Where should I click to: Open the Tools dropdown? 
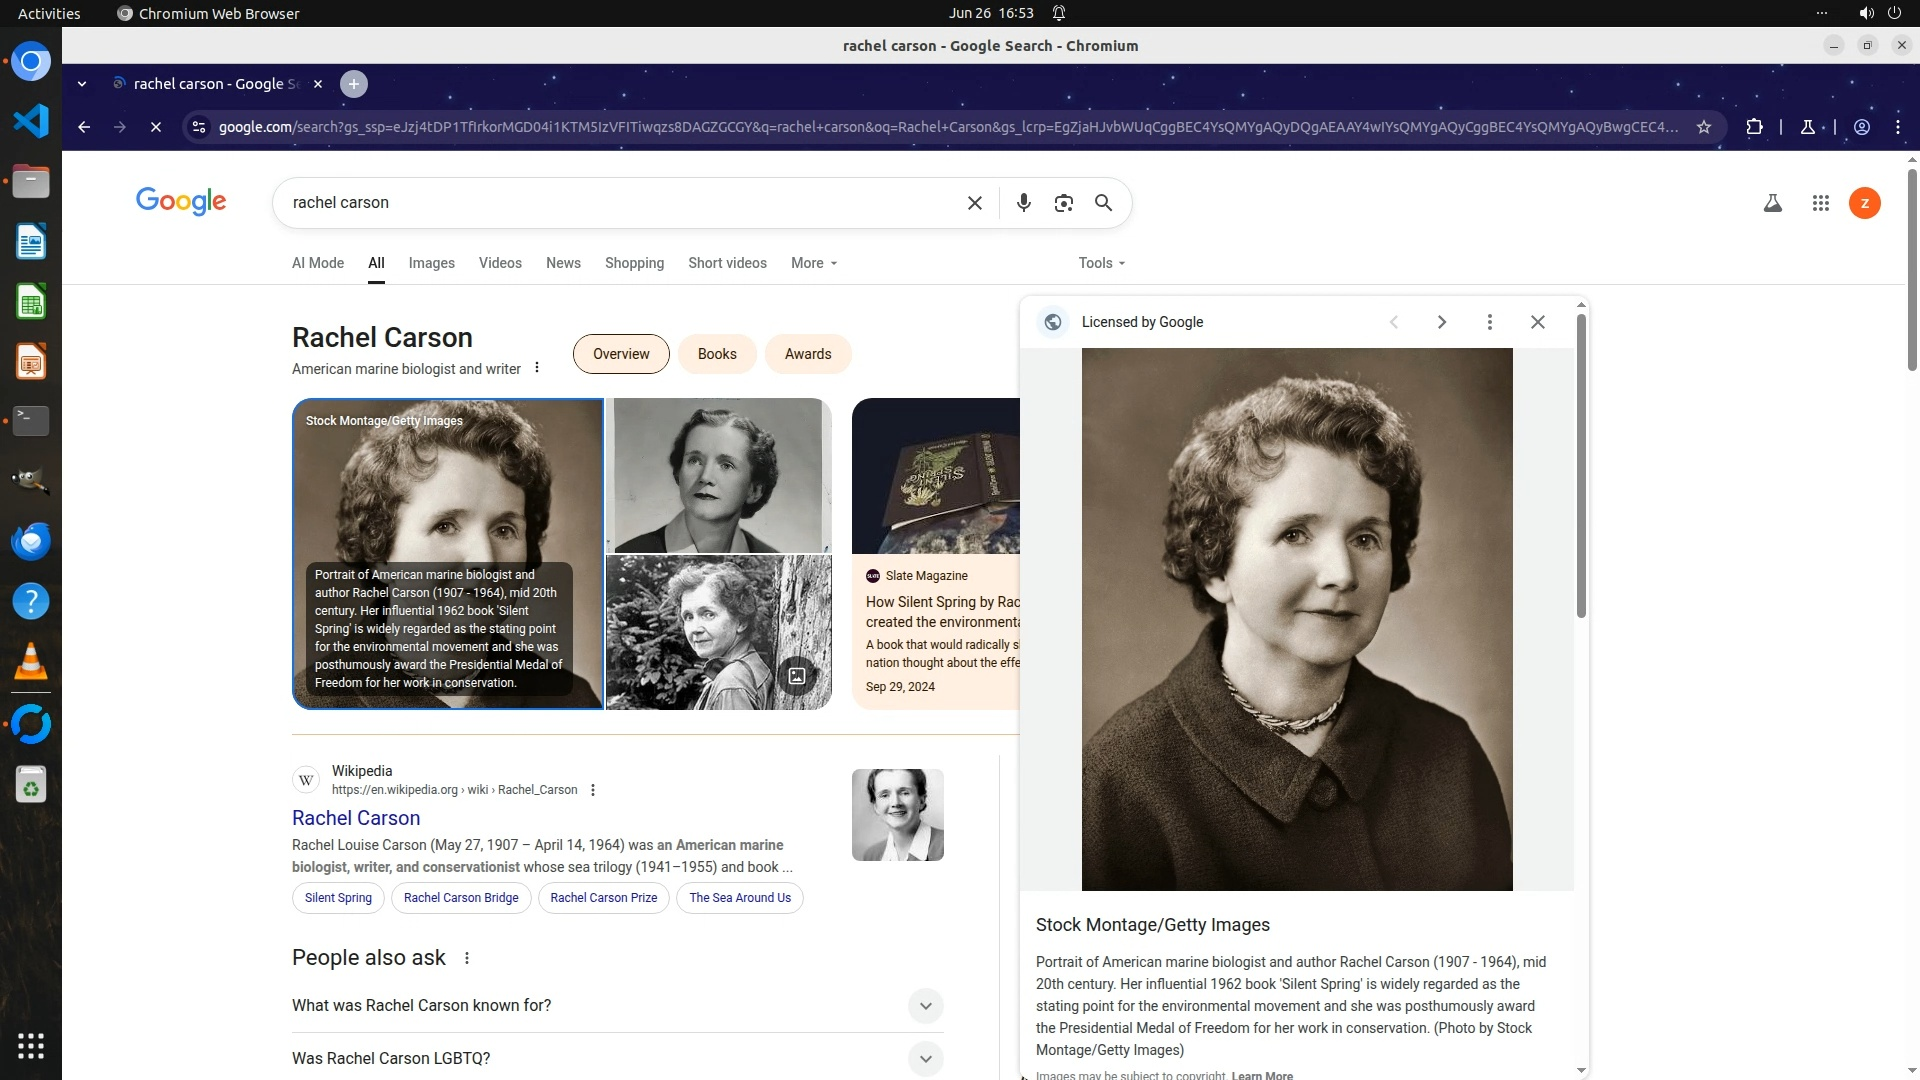1101,263
